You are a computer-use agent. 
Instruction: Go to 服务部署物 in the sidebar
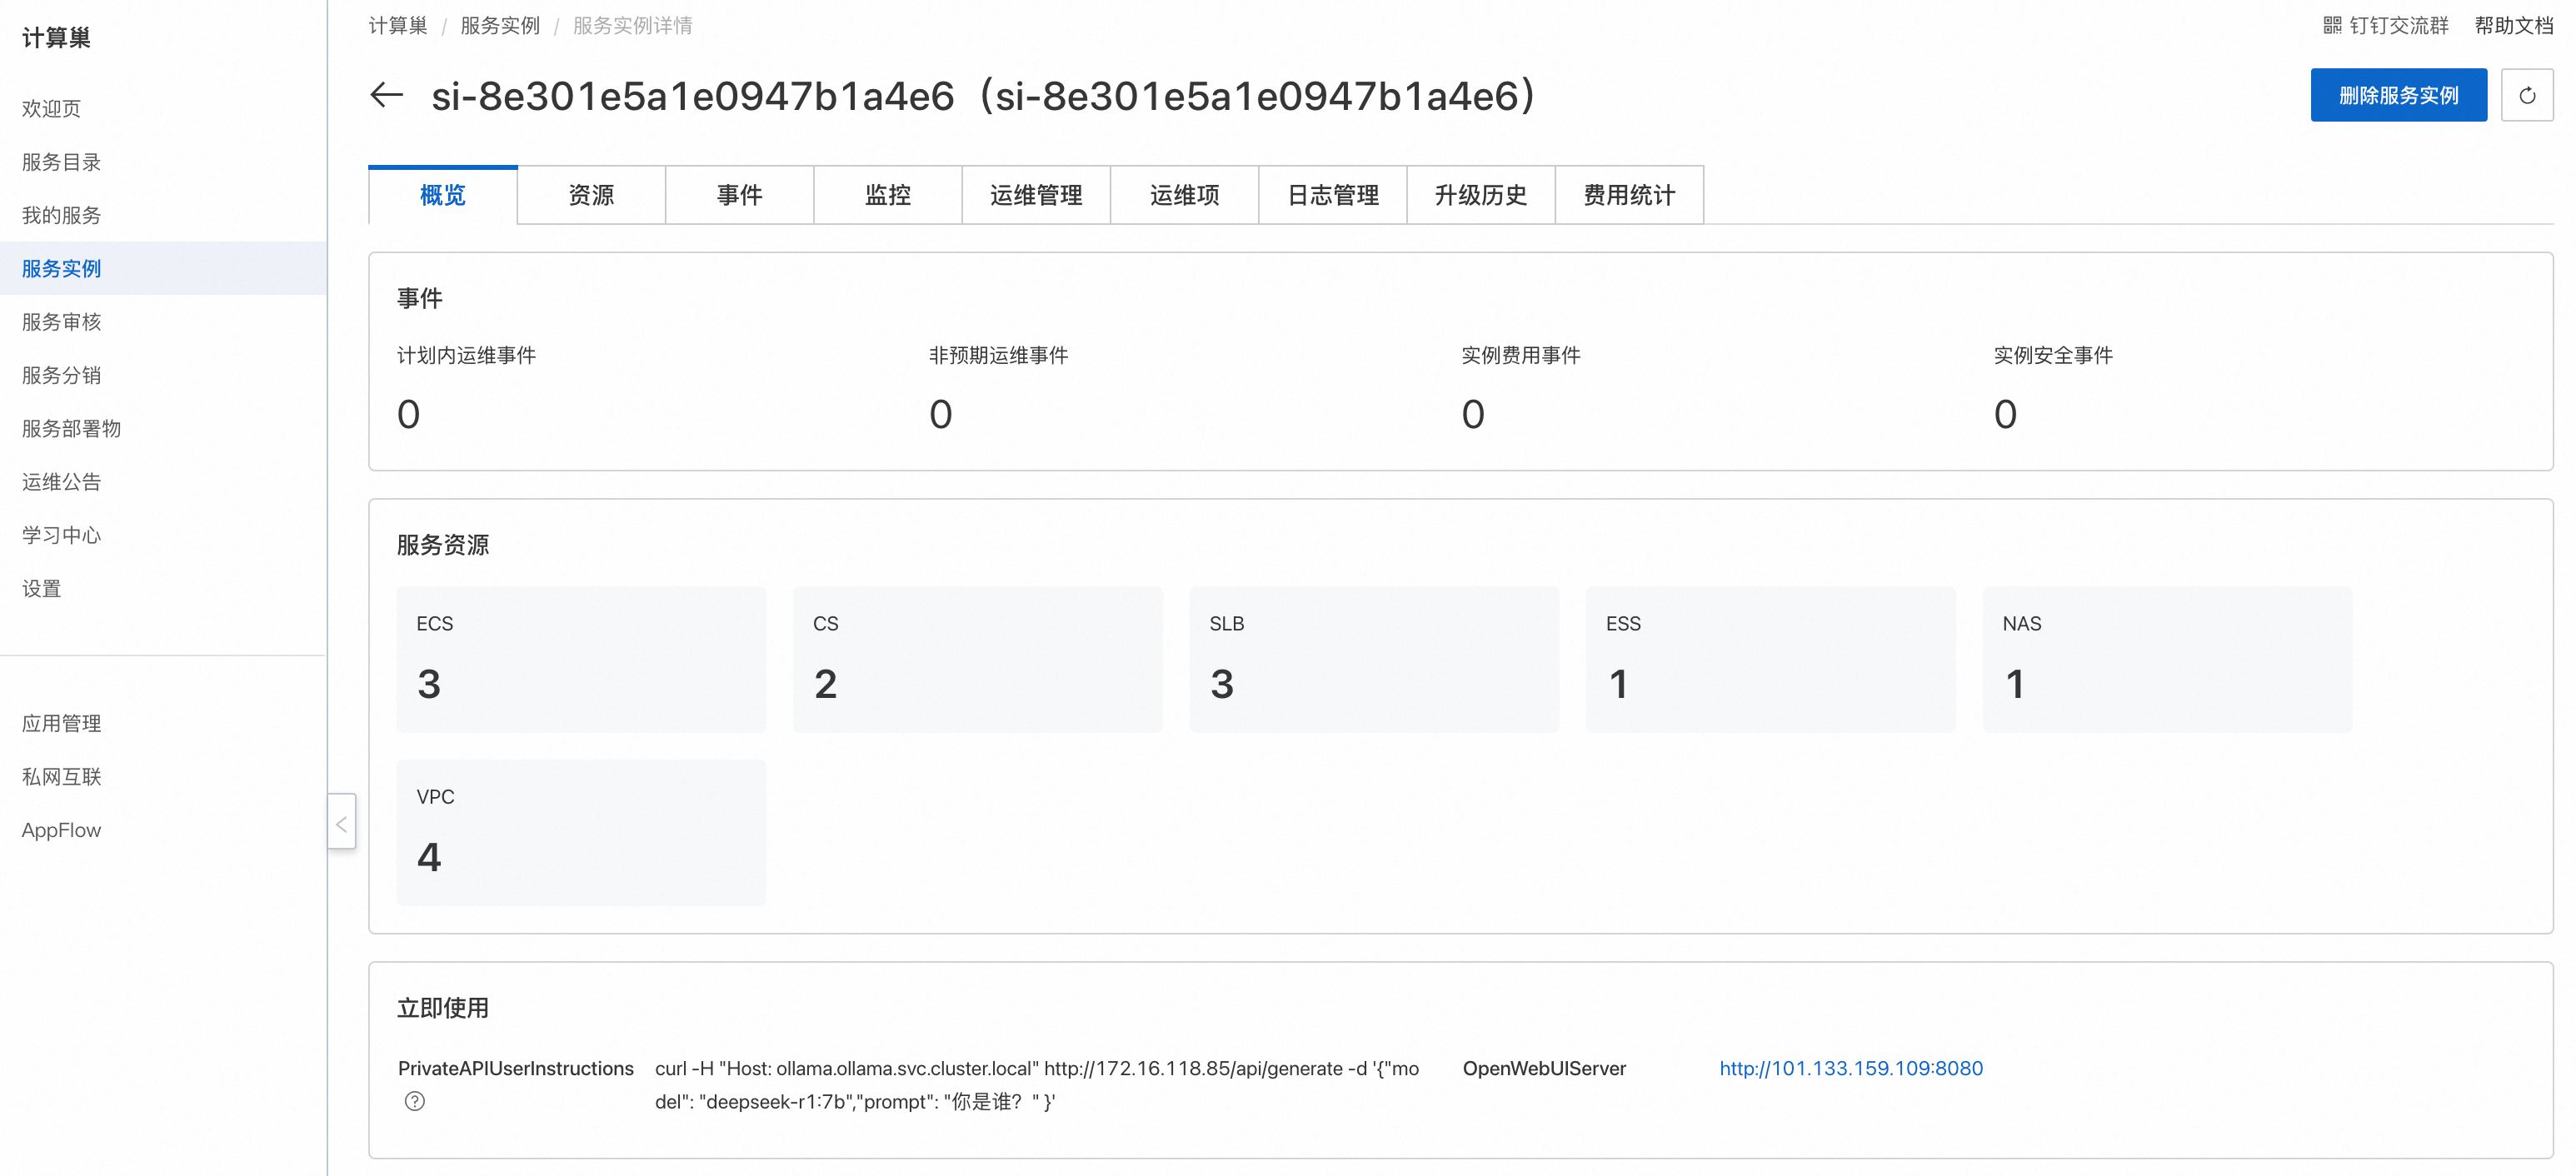pos(71,428)
